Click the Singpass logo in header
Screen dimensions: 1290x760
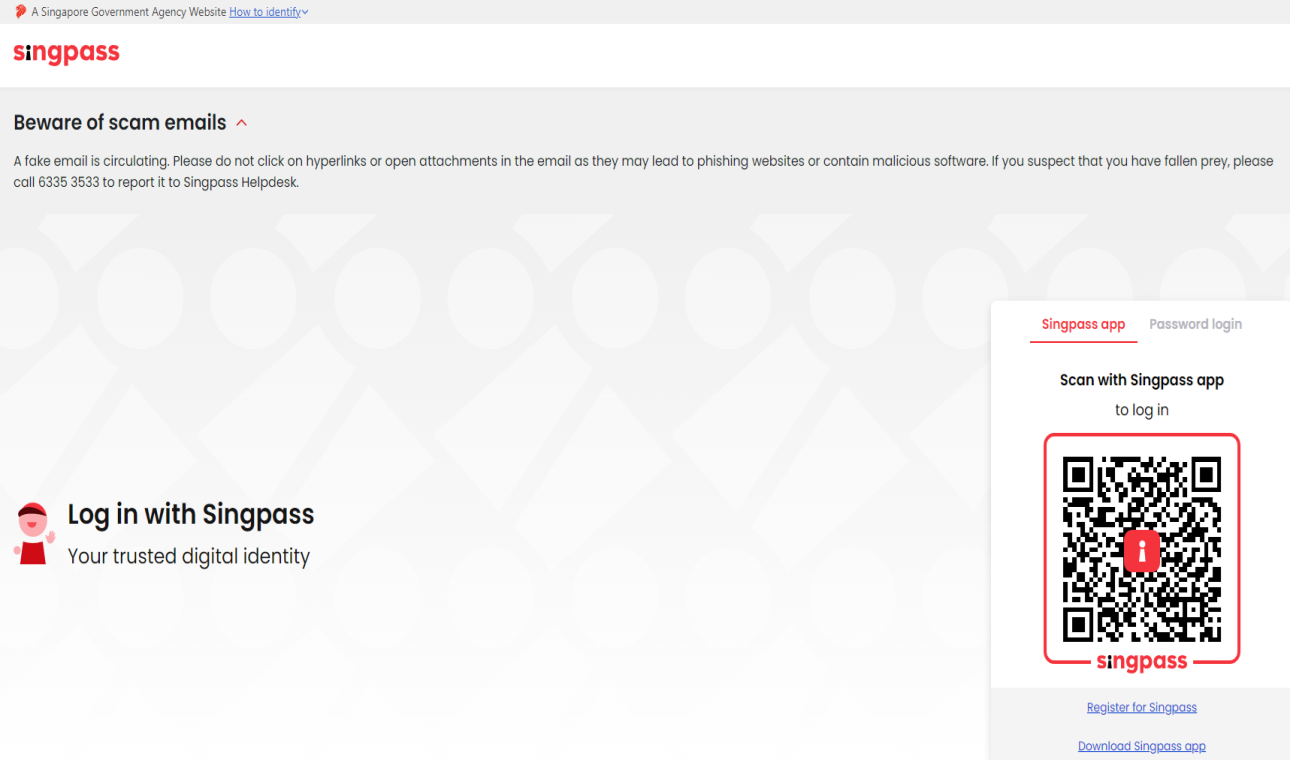pyautogui.click(x=66, y=53)
